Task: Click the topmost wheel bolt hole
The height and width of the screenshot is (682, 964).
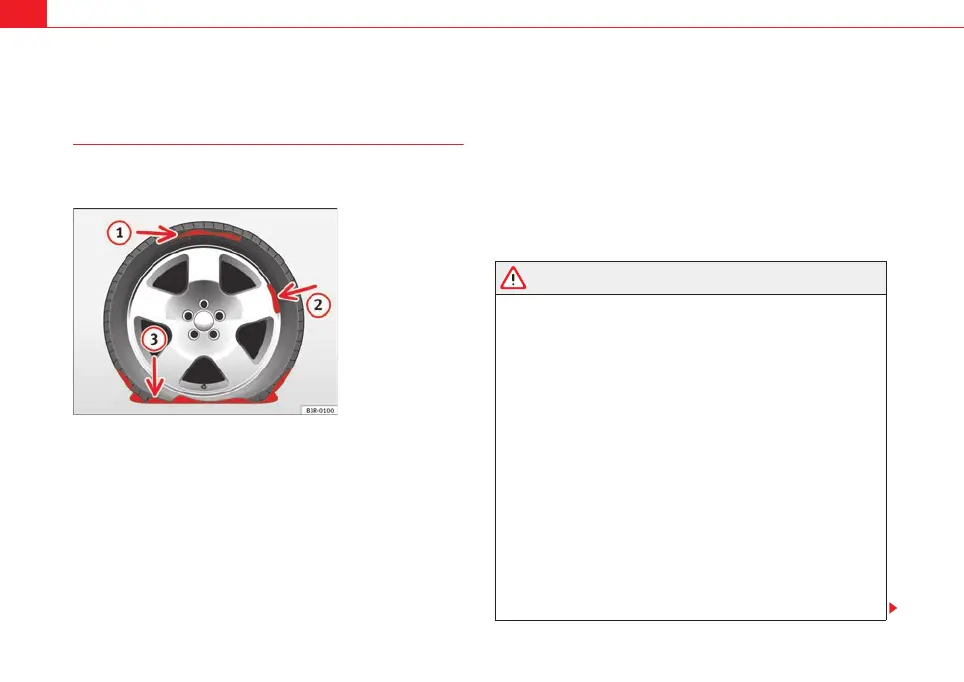Action: [x=203, y=304]
